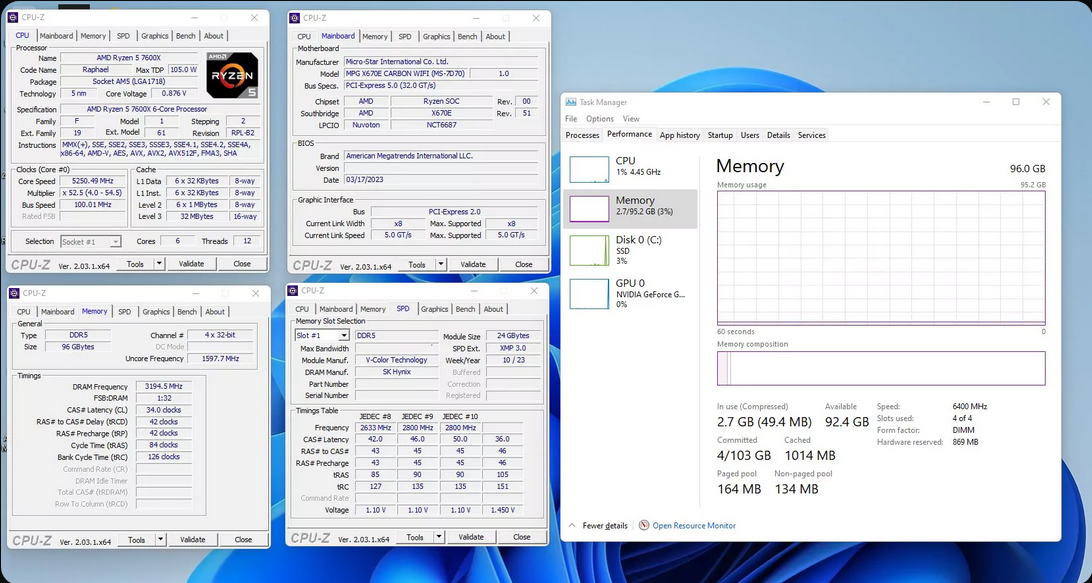Click the Task Manager title bar icon
Screen dimensions: 1092x583
click(571, 102)
